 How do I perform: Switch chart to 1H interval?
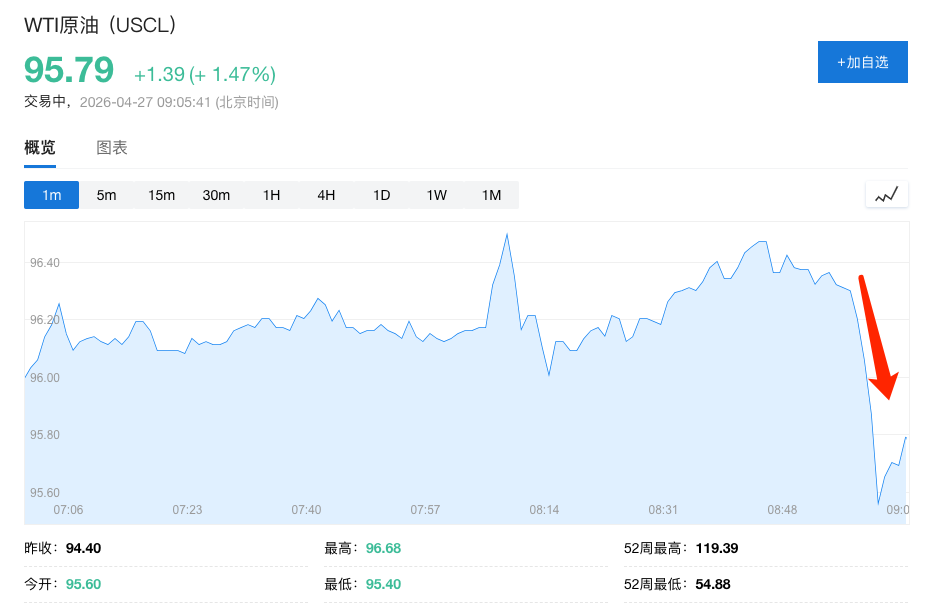(271, 195)
